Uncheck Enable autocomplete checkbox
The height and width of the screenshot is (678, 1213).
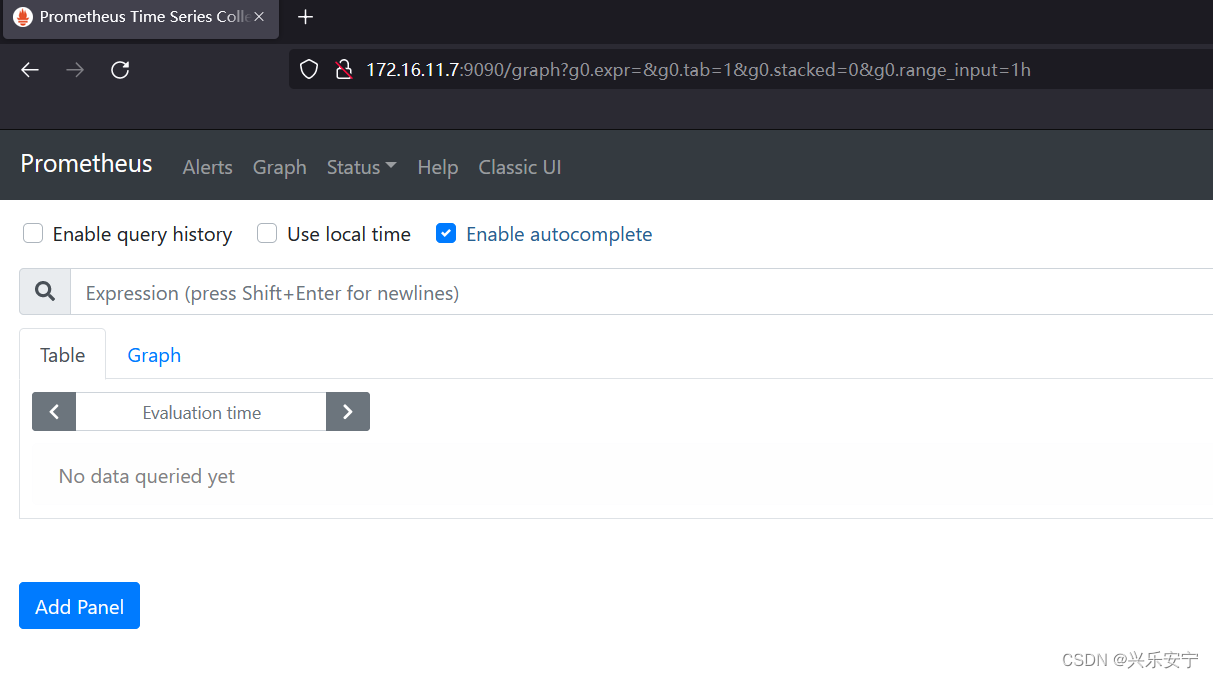446,233
